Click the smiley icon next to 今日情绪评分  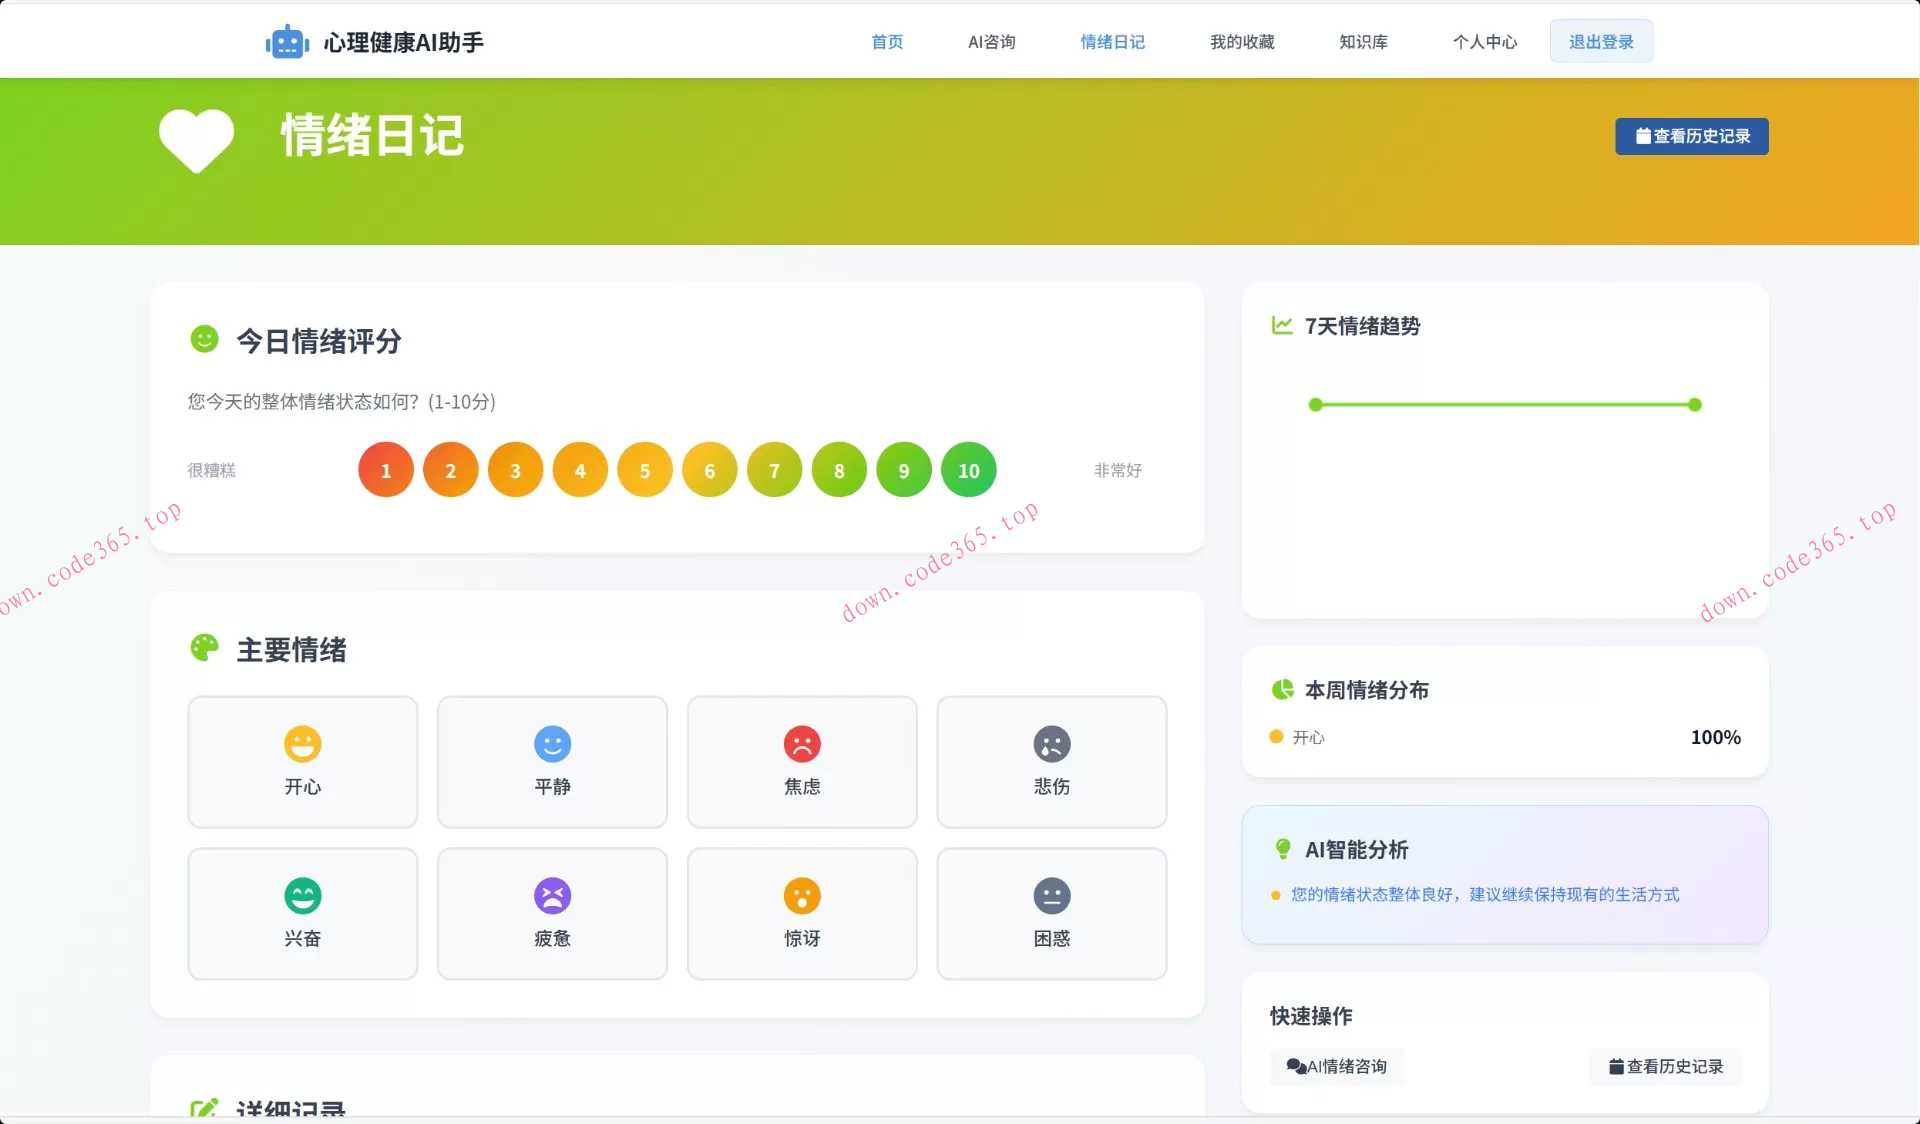[204, 340]
